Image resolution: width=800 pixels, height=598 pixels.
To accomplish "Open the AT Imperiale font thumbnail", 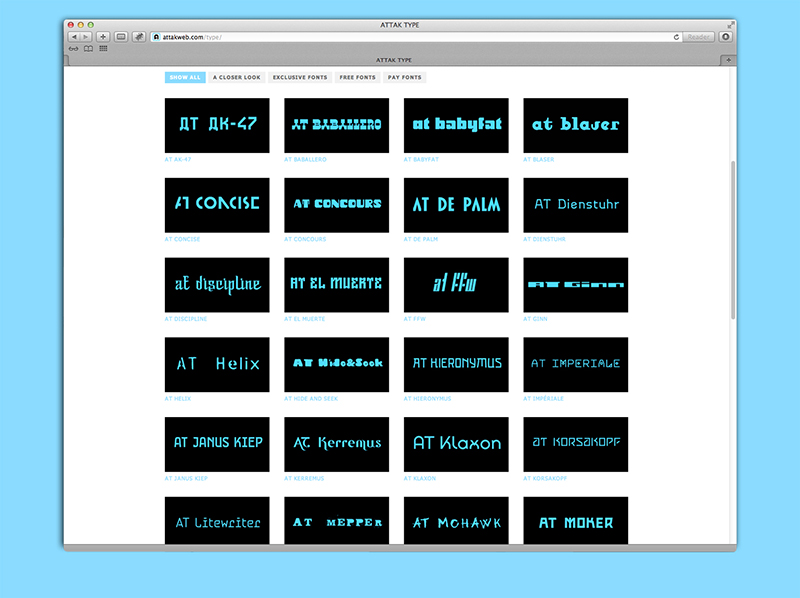I will point(576,365).
